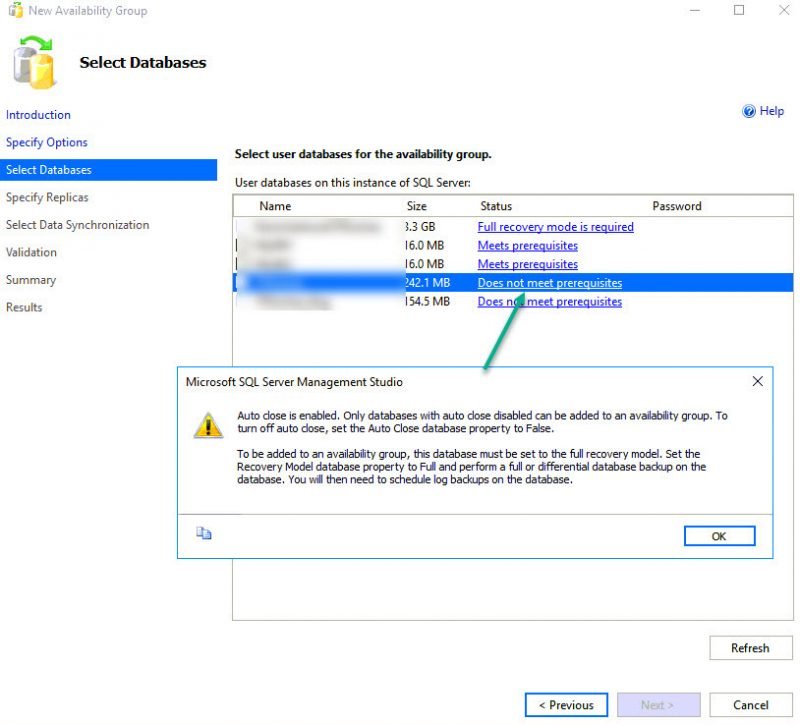Click the copy message icon in the dialog
The height and width of the screenshot is (725, 800).
click(204, 534)
